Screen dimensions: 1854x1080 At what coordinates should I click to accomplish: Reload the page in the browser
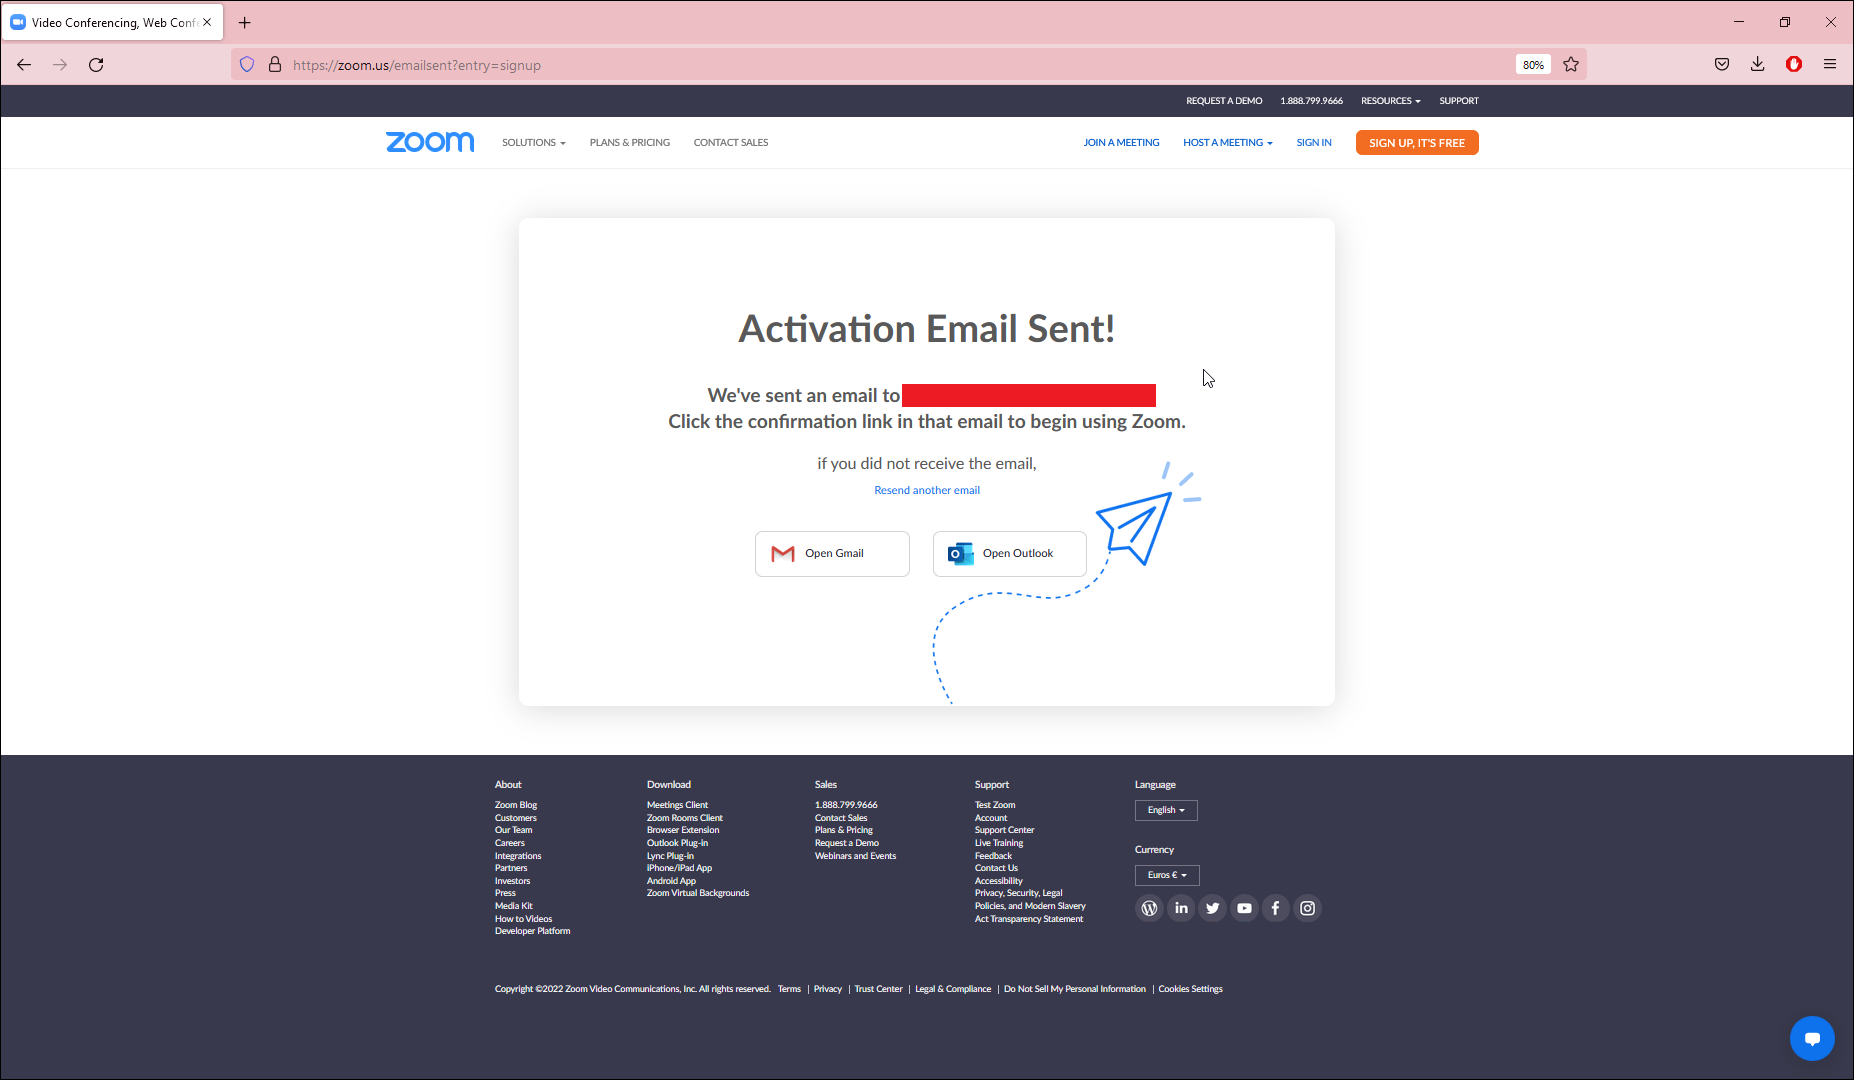(96, 65)
